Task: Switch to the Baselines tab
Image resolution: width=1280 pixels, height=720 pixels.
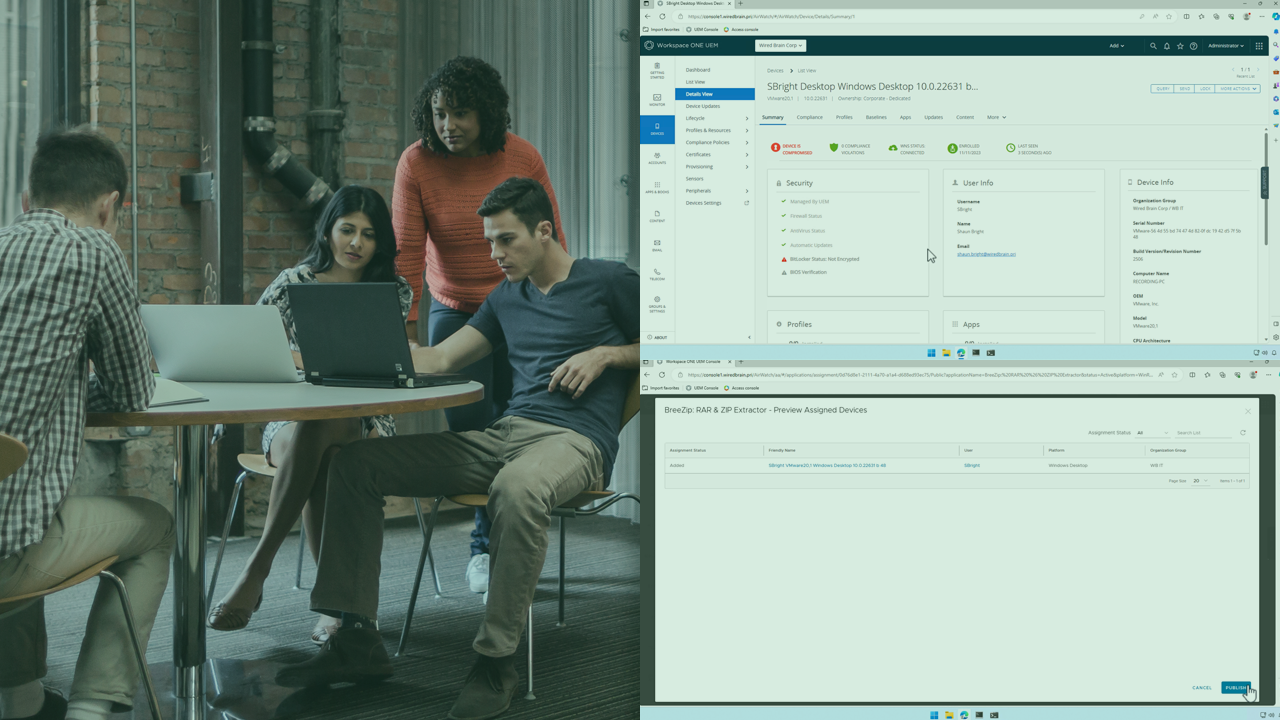Action: tap(875, 117)
